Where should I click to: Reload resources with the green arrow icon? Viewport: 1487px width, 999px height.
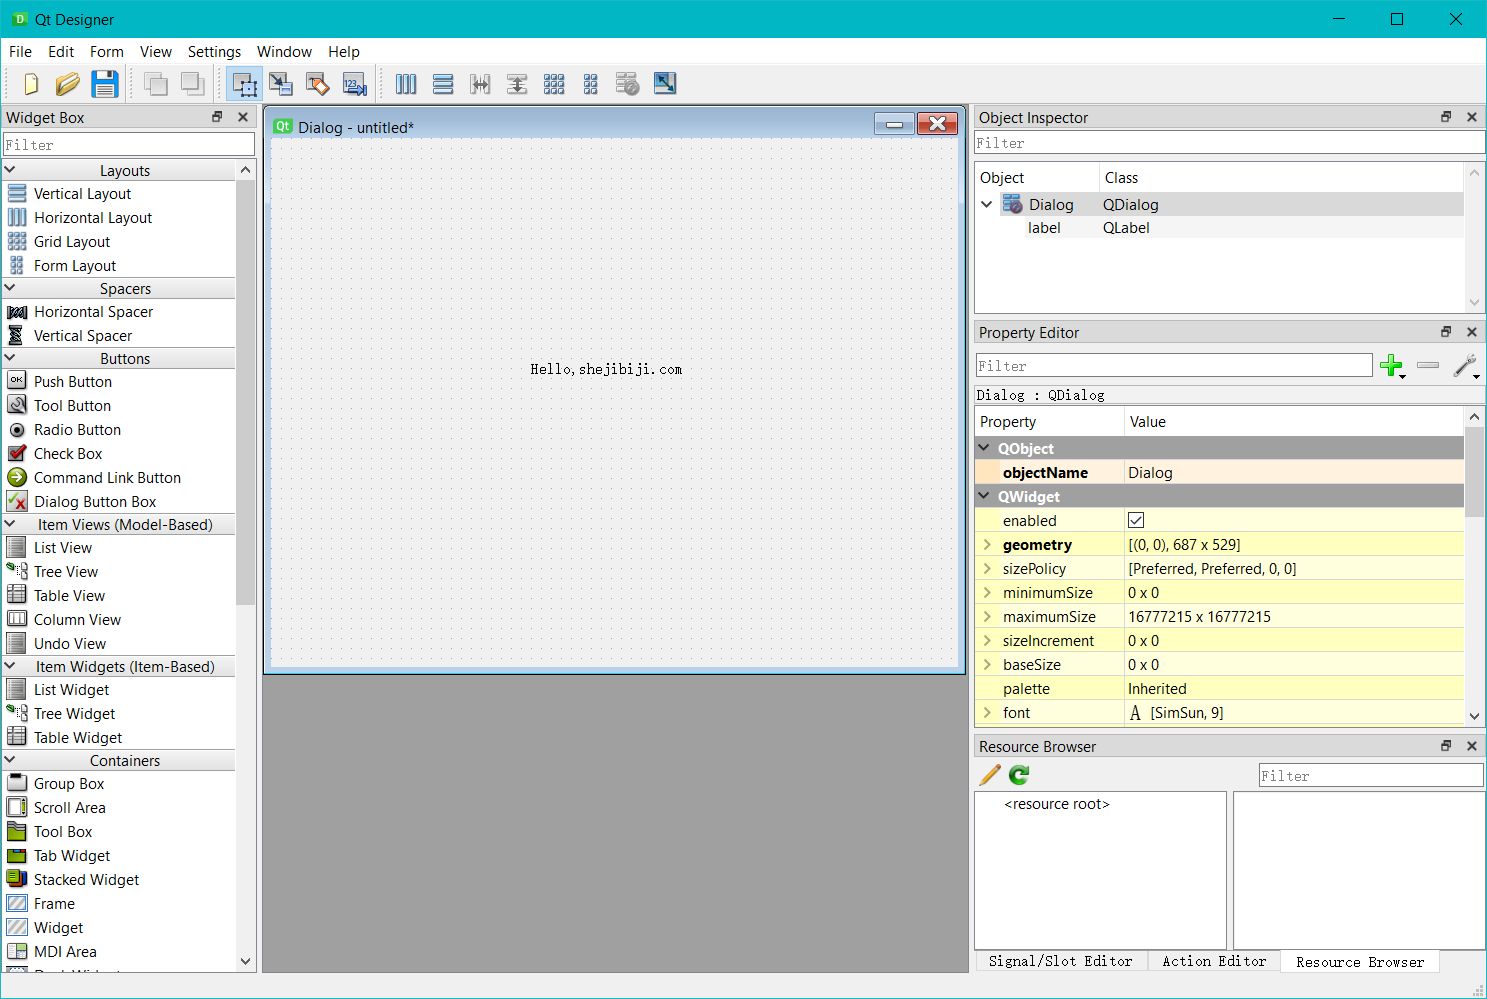(x=1019, y=775)
